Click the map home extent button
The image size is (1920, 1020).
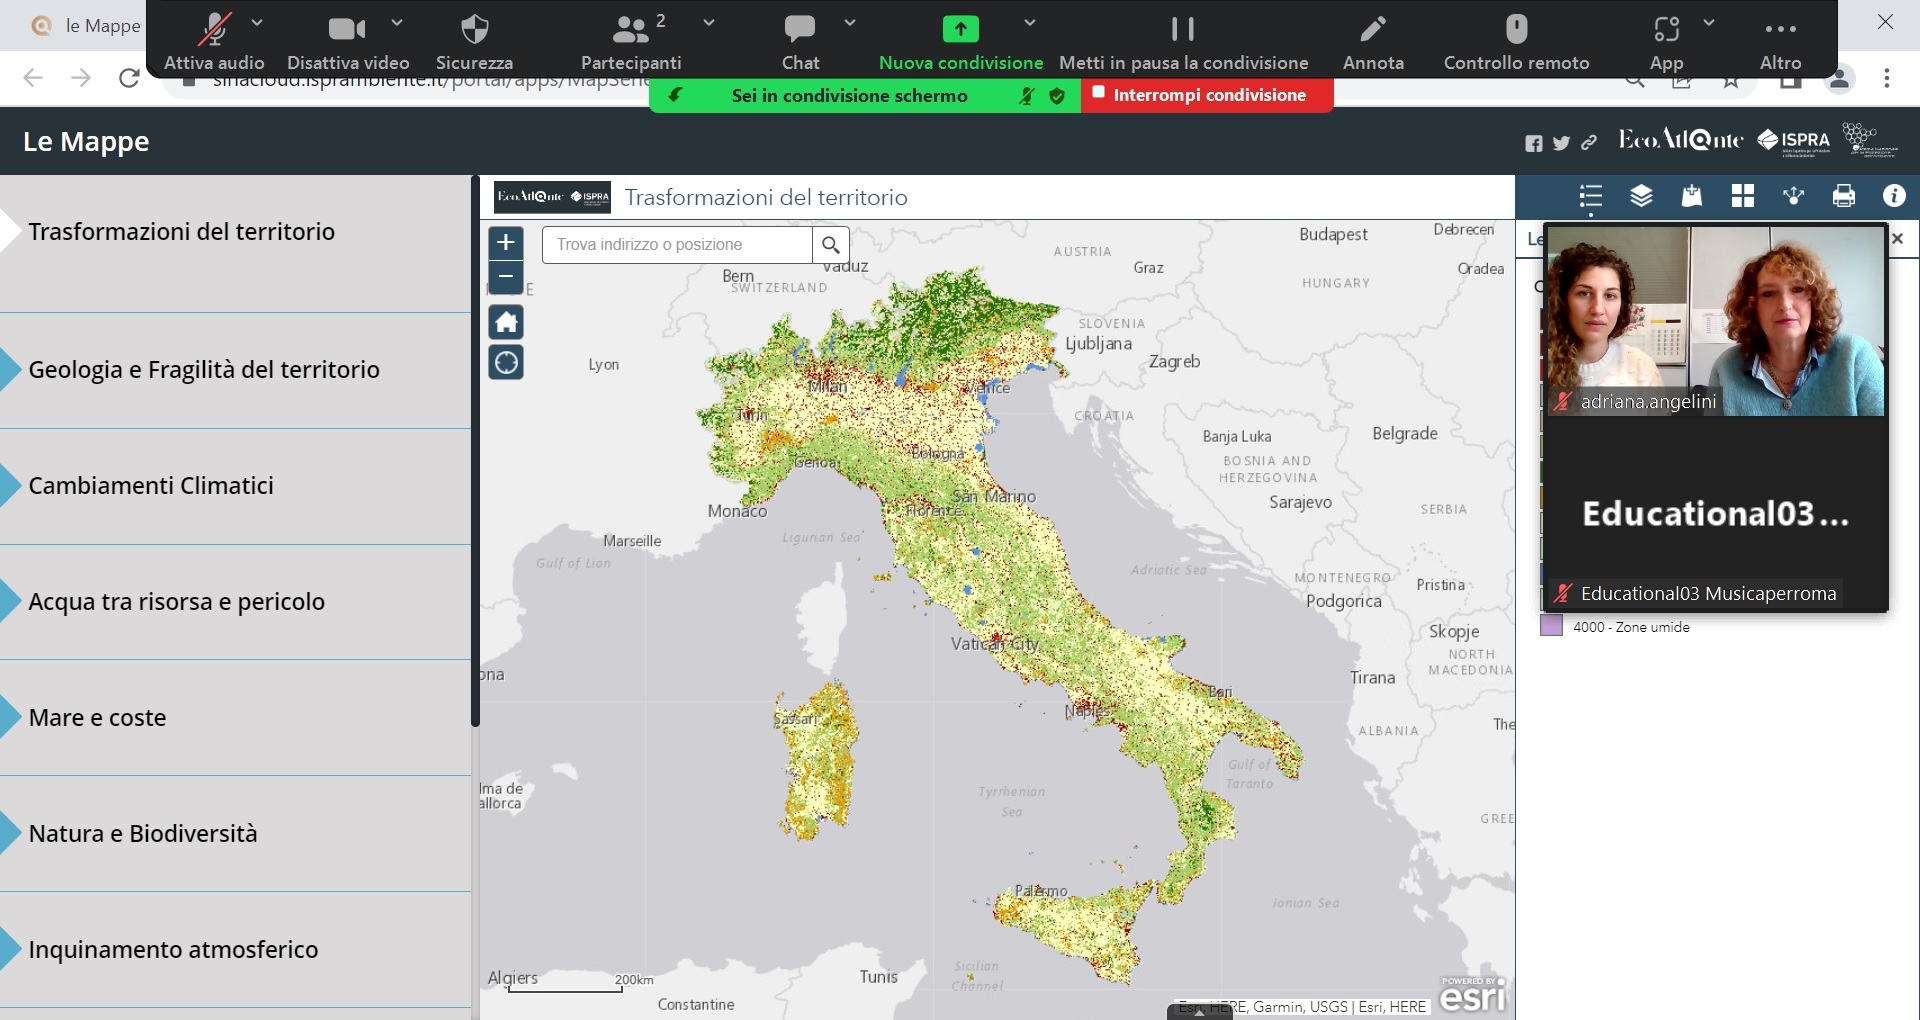coord(506,322)
